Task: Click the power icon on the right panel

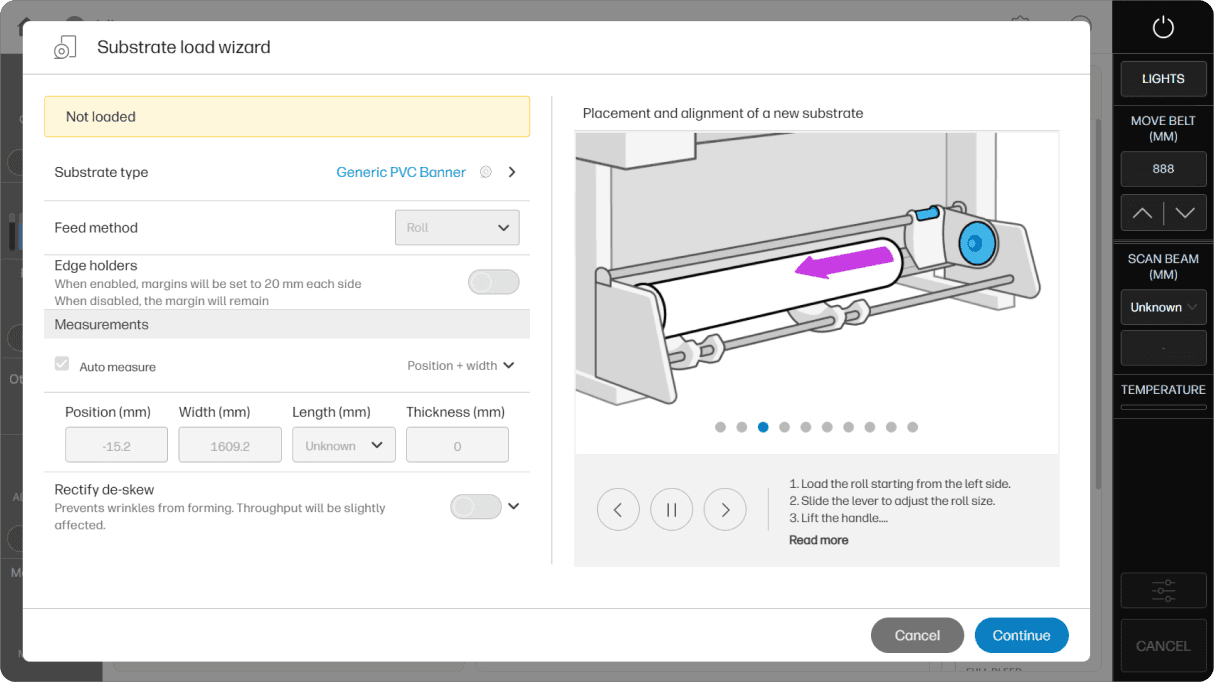Action: click(x=1162, y=27)
